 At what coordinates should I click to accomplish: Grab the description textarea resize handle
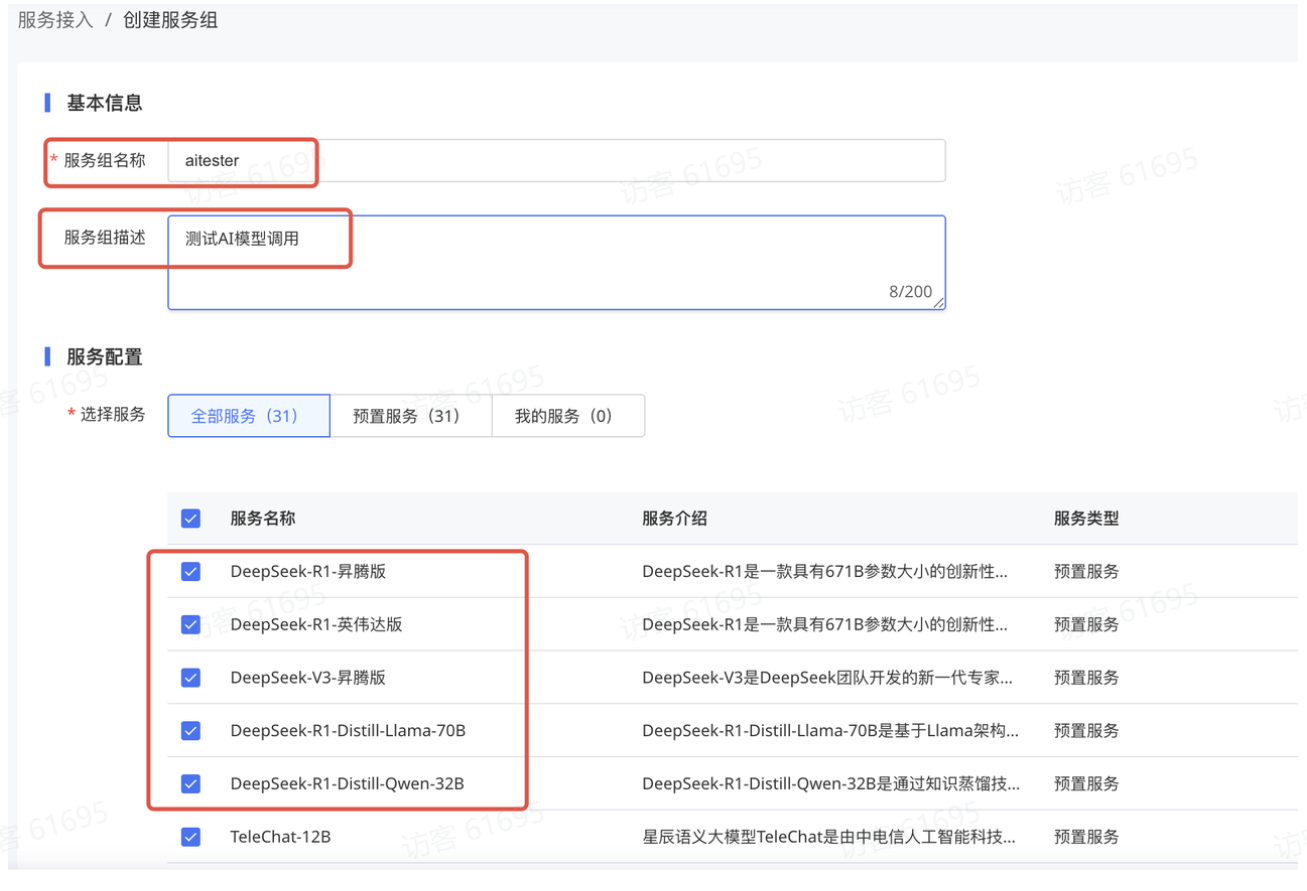click(939, 303)
